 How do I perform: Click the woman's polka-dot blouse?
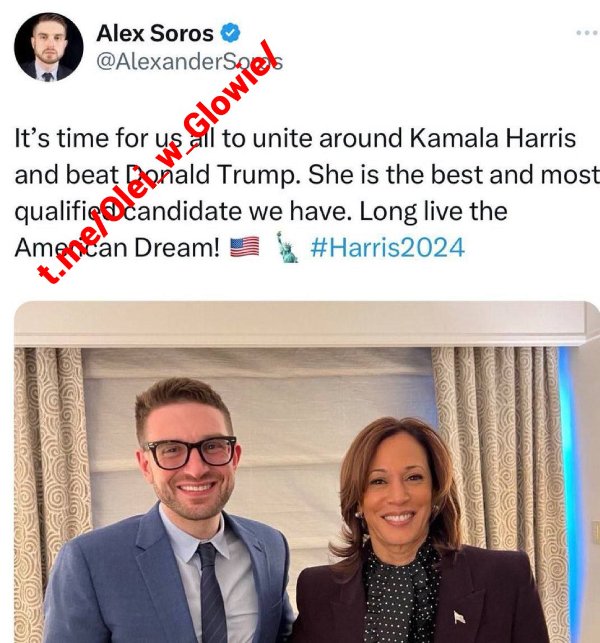click(400, 595)
